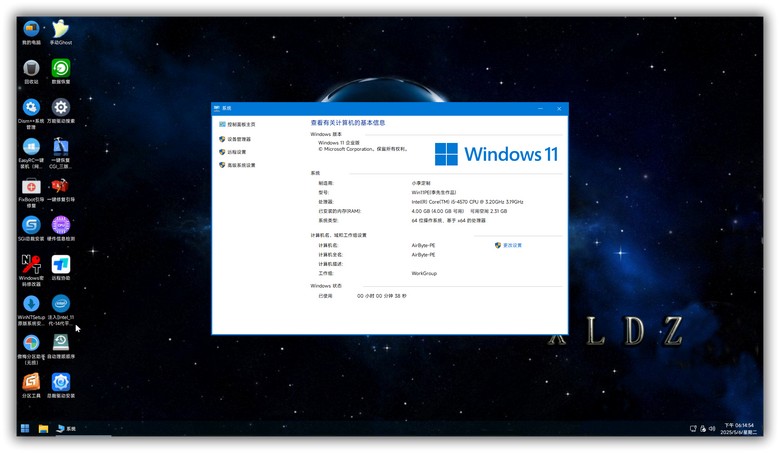Open the WinNTSetup blue arrow icon

coord(31,303)
